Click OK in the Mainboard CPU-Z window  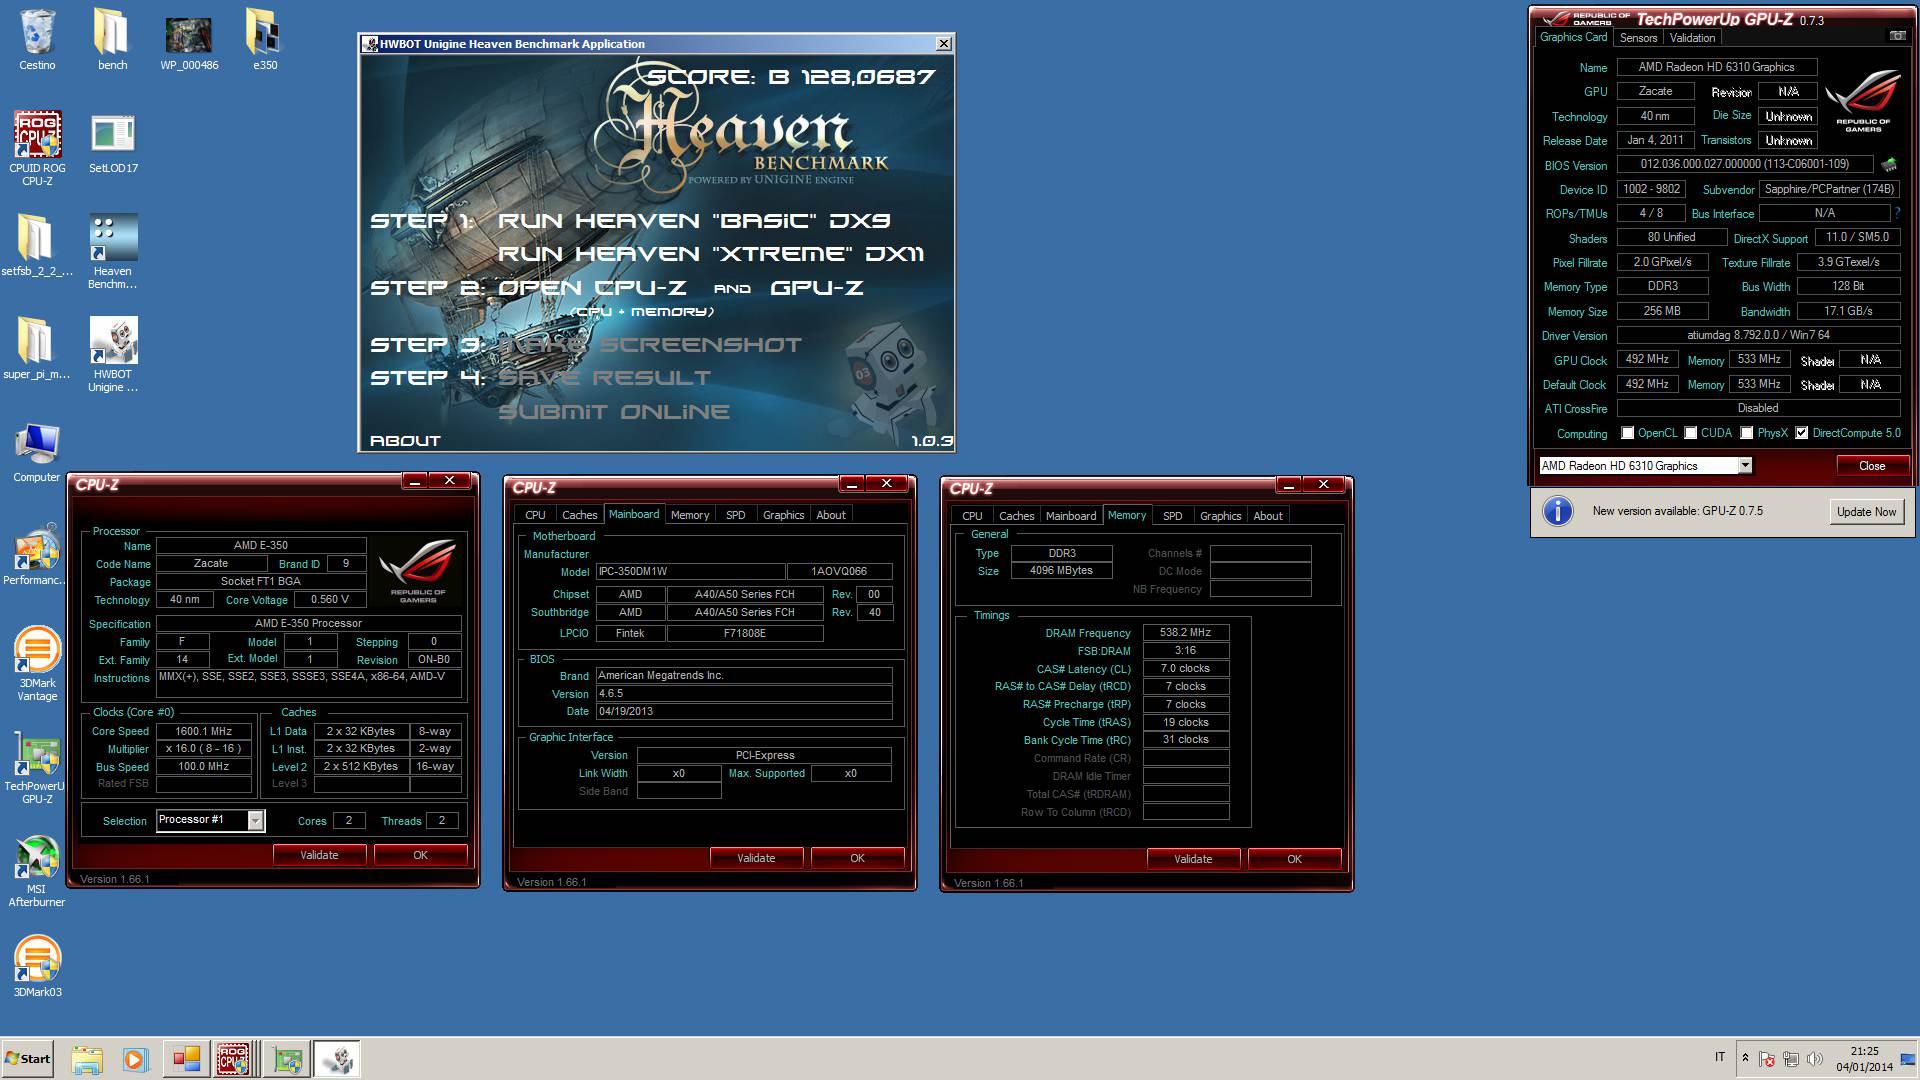(x=857, y=858)
